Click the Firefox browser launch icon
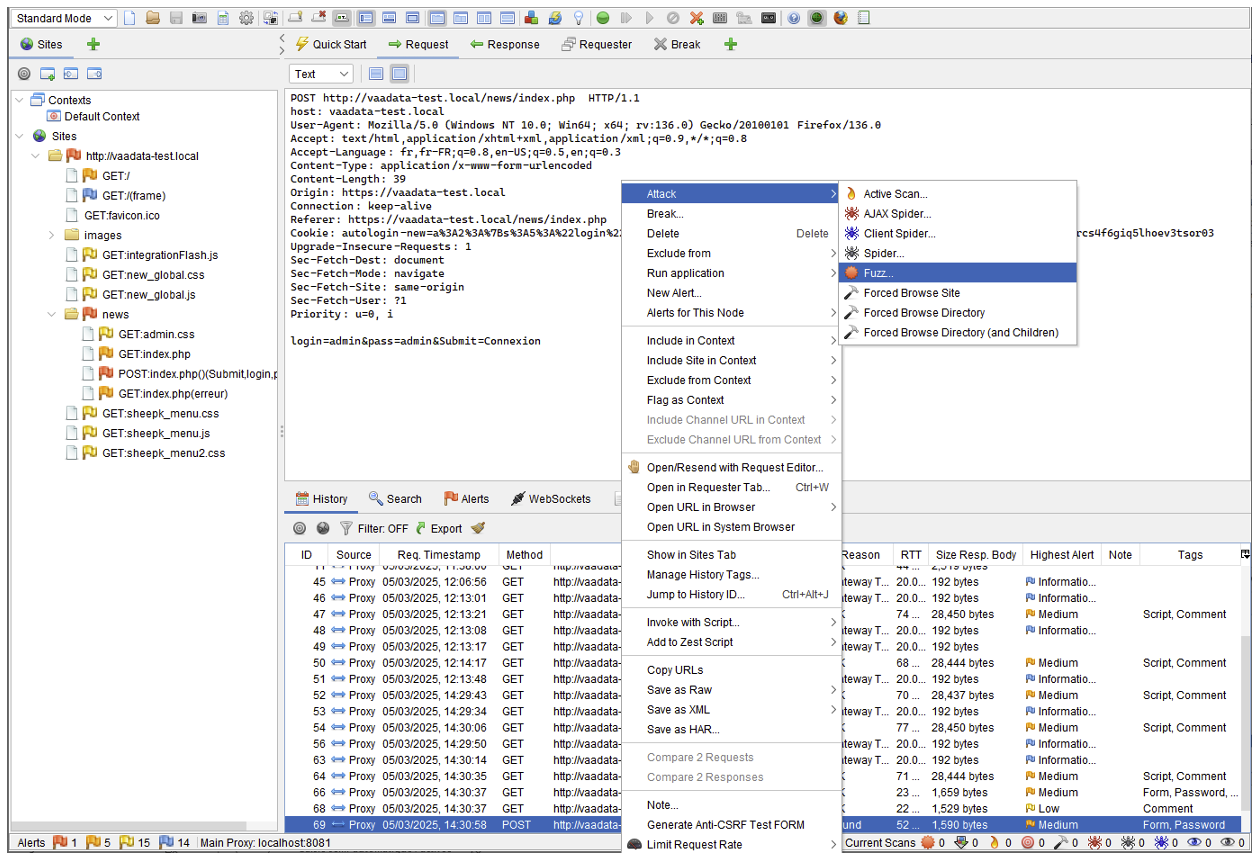 click(840, 18)
